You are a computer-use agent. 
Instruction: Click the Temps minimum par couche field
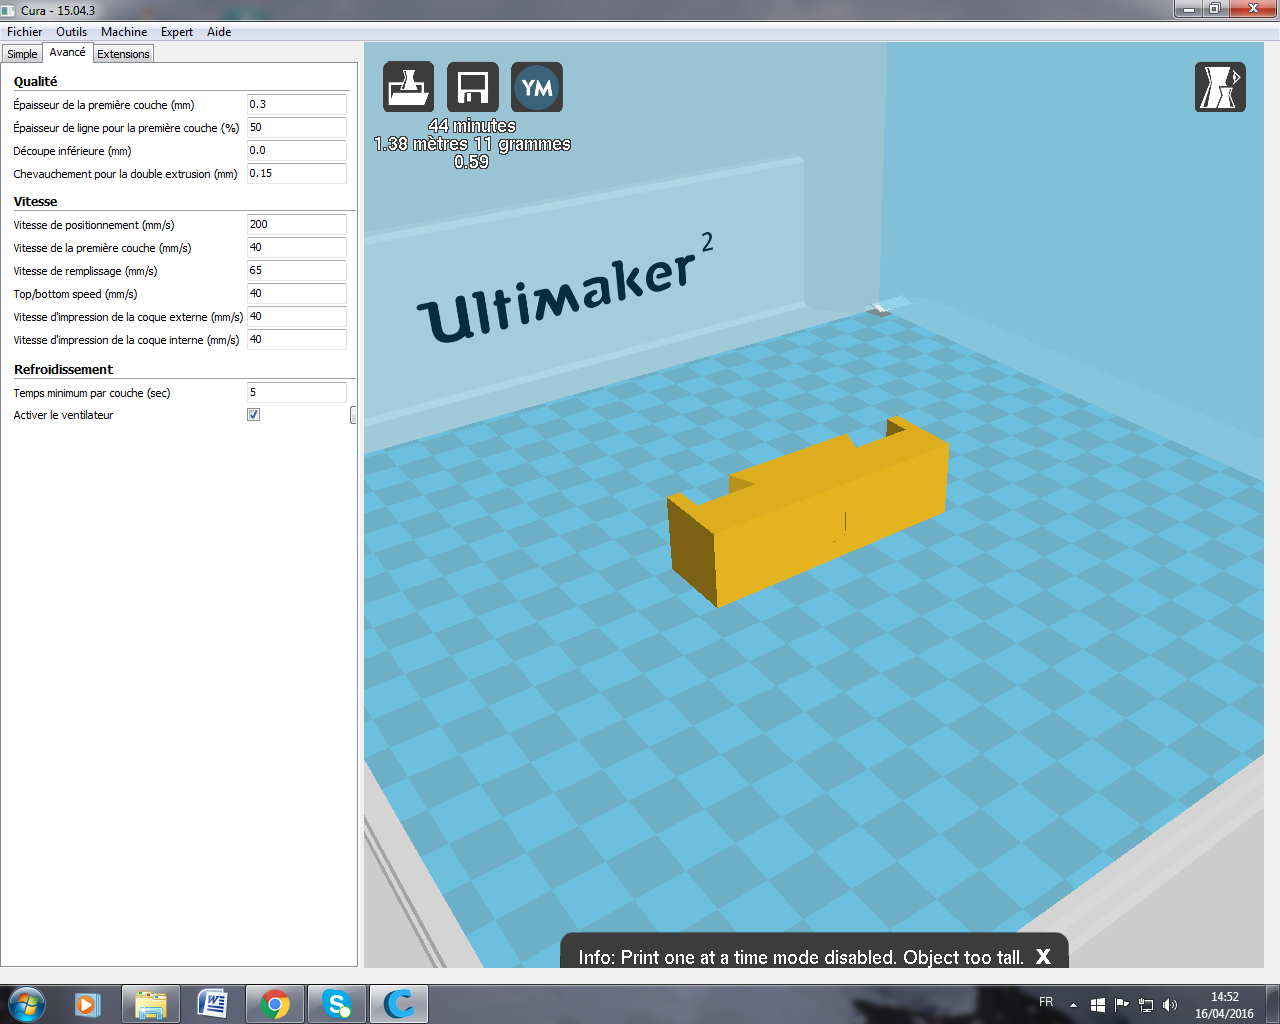297,392
